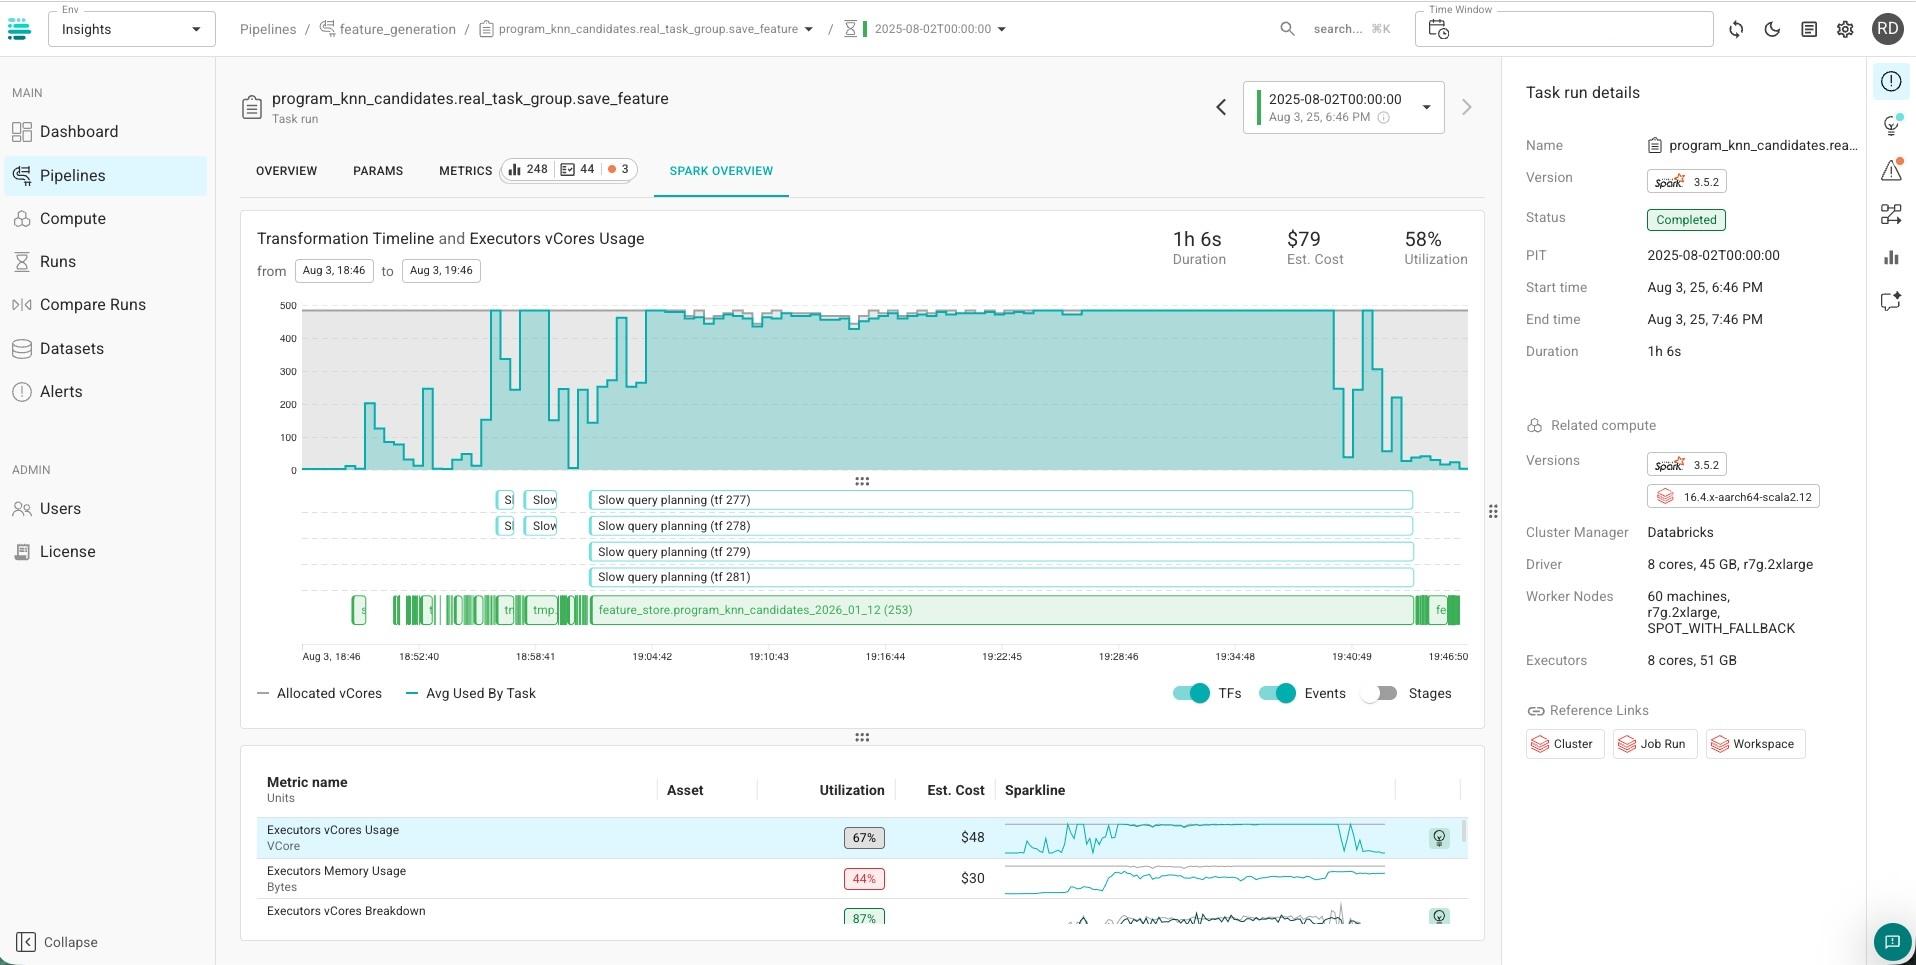Viewport: 1916px width, 965px height.
Task: Open the METRICS tab
Action: (x=465, y=171)
